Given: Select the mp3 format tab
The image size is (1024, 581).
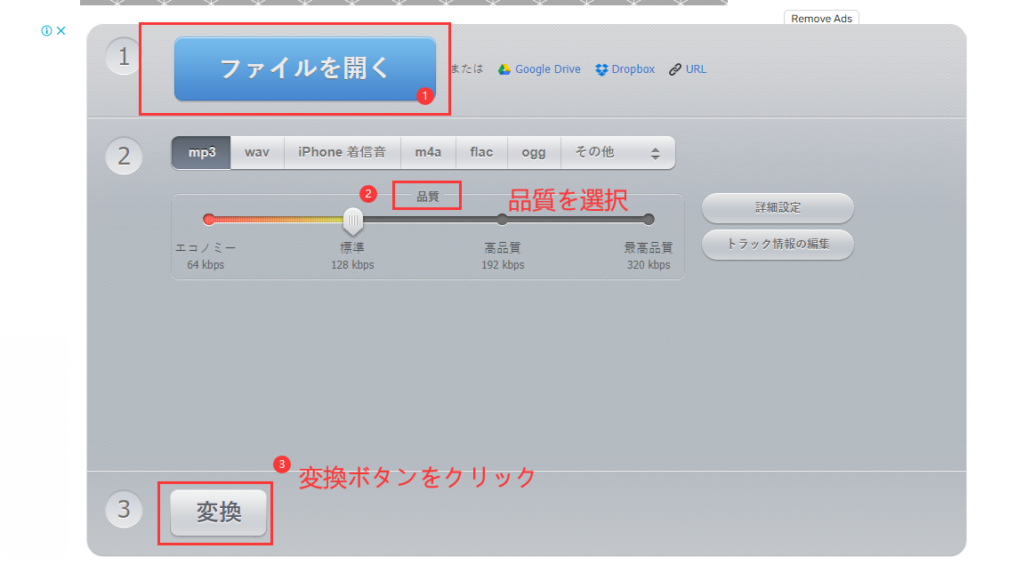Looking at the screenshot, I should [x=202, y=152].
